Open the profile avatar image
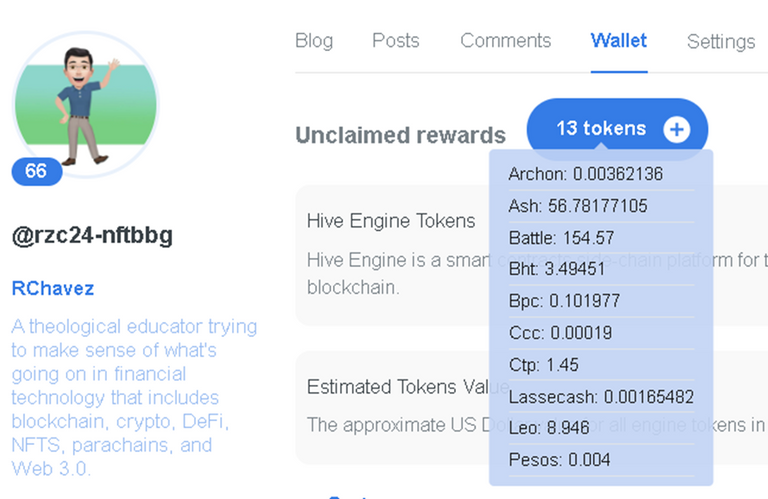The image size is (768, 499). (x=86, y=104)
